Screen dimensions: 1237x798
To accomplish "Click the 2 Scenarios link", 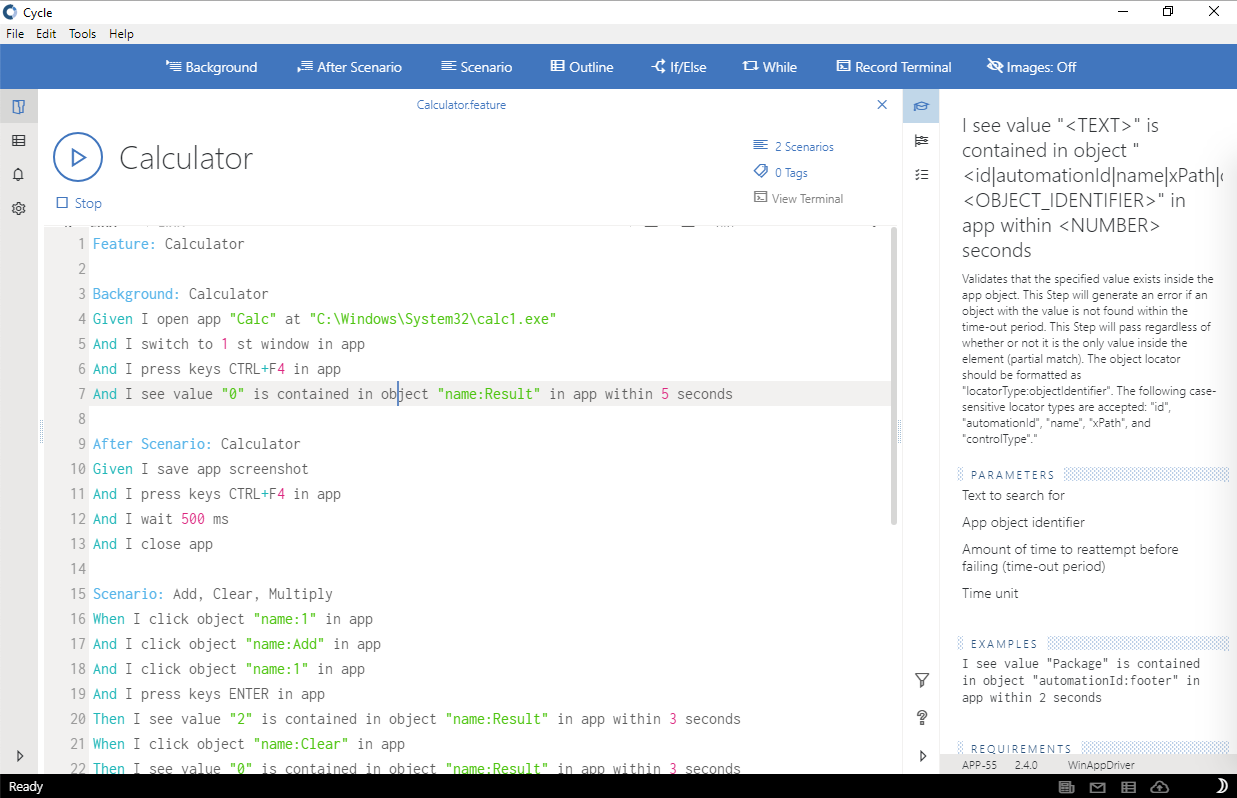I will point(794,146).
